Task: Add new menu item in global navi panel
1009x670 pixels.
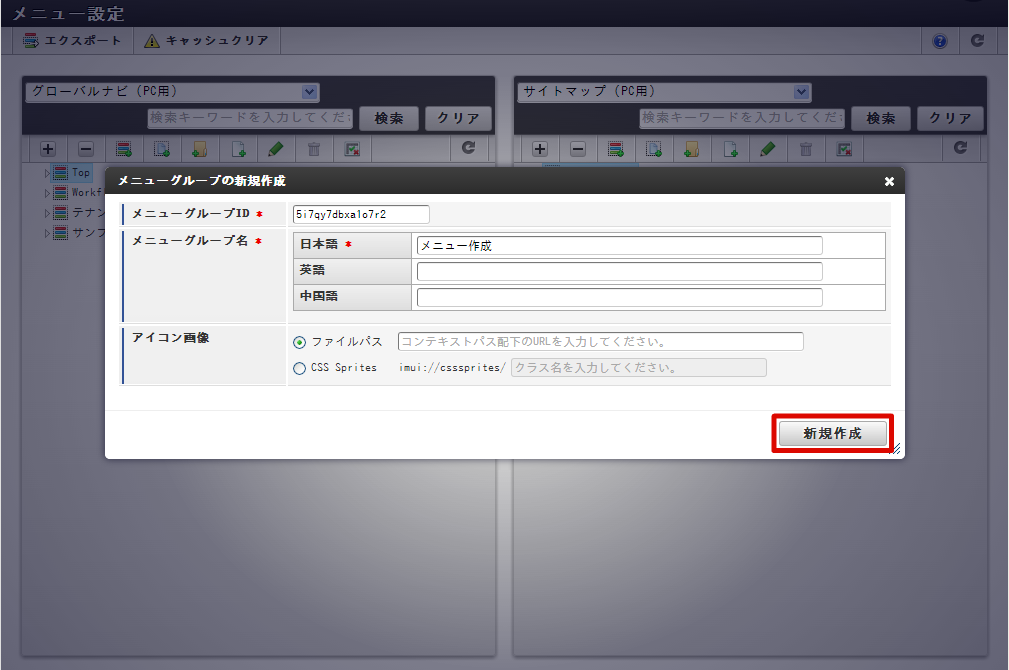Action: [x=238, y=149]
